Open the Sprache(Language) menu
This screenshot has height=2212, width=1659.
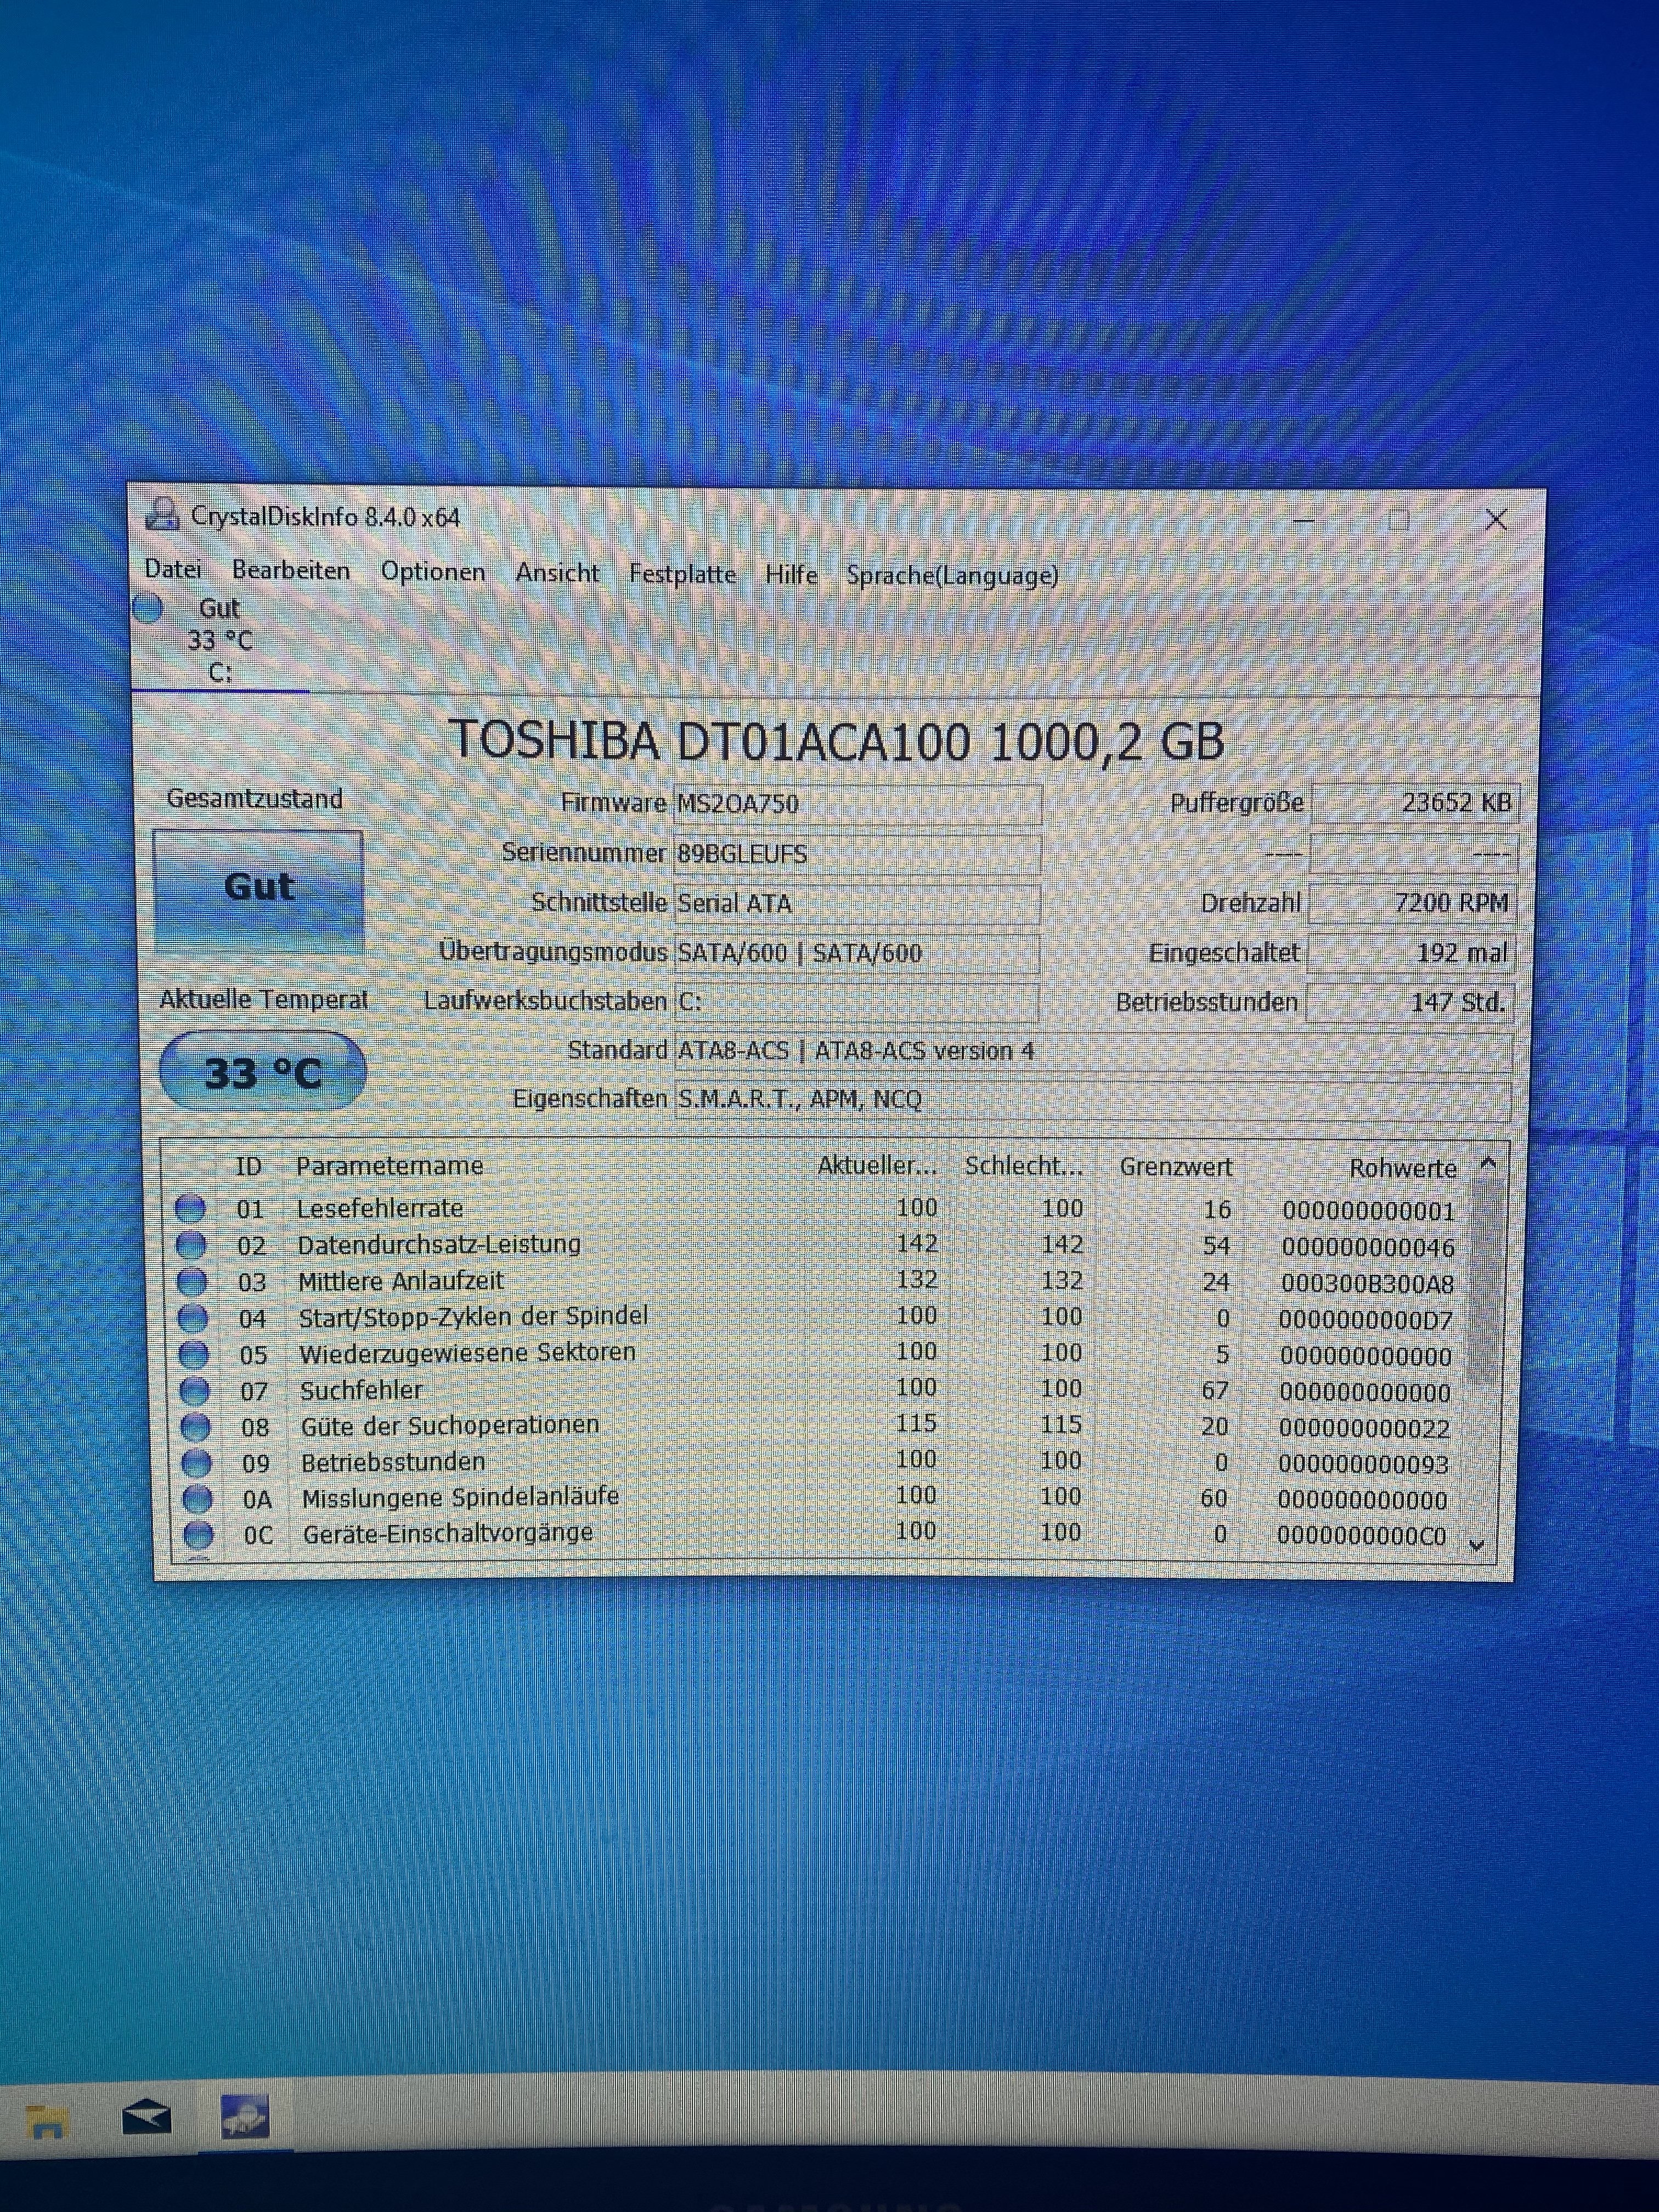[x=951, y=575]
